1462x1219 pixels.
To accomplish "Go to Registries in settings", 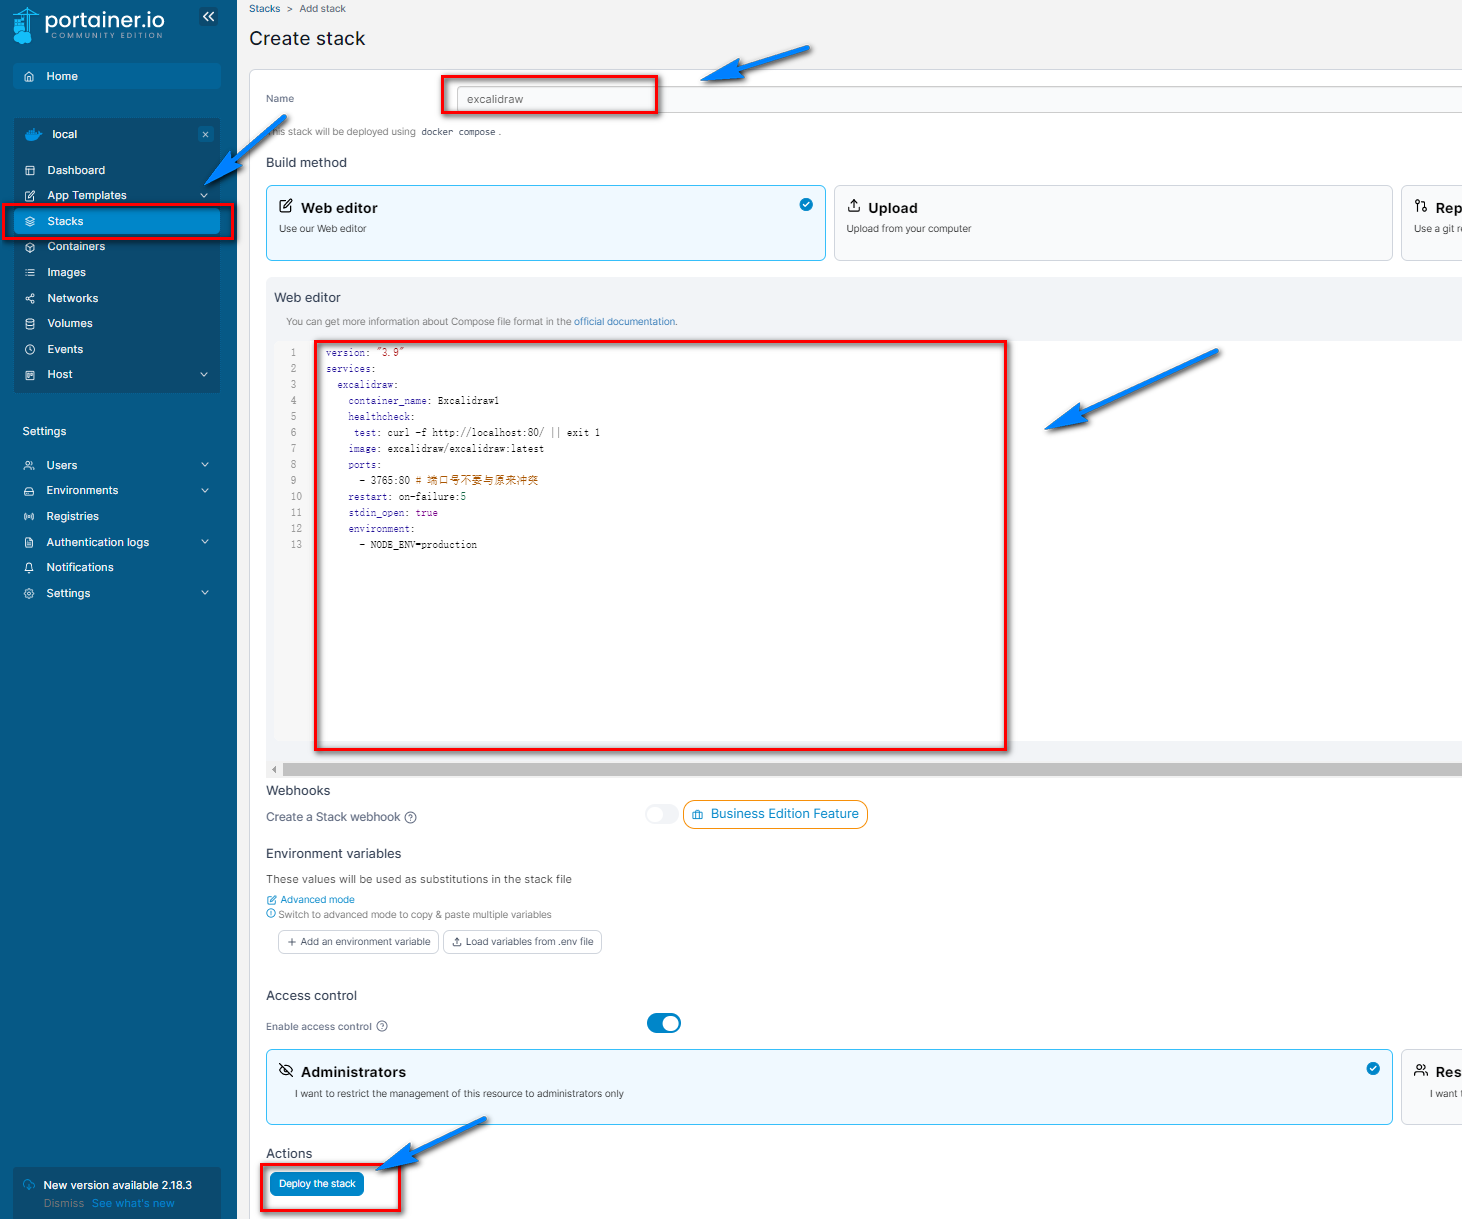I will click(72, 517).
